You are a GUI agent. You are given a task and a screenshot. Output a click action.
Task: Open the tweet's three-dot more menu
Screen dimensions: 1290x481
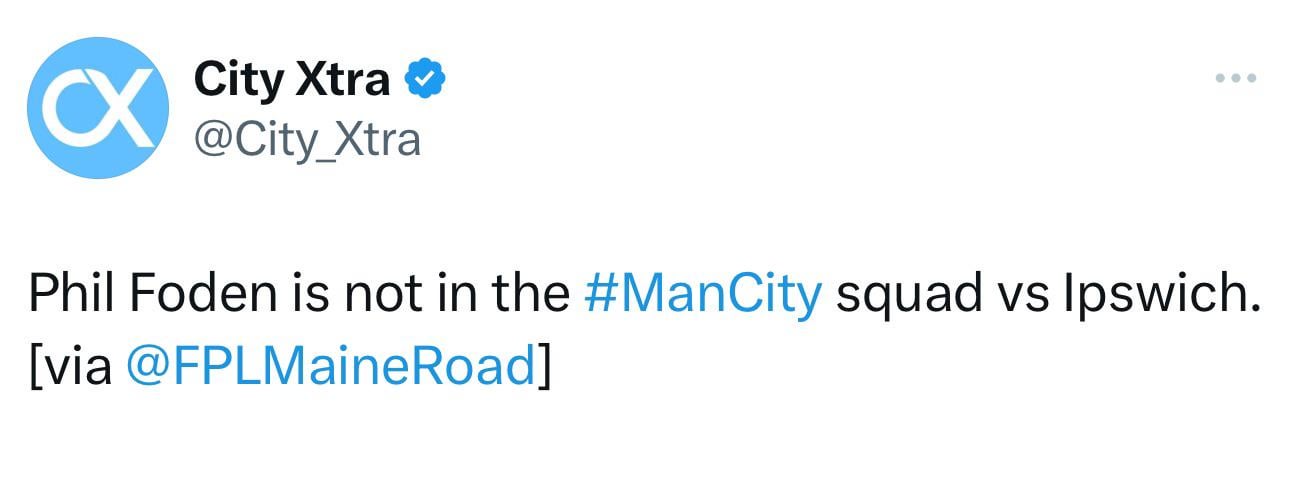click(x=1235, y=78)
